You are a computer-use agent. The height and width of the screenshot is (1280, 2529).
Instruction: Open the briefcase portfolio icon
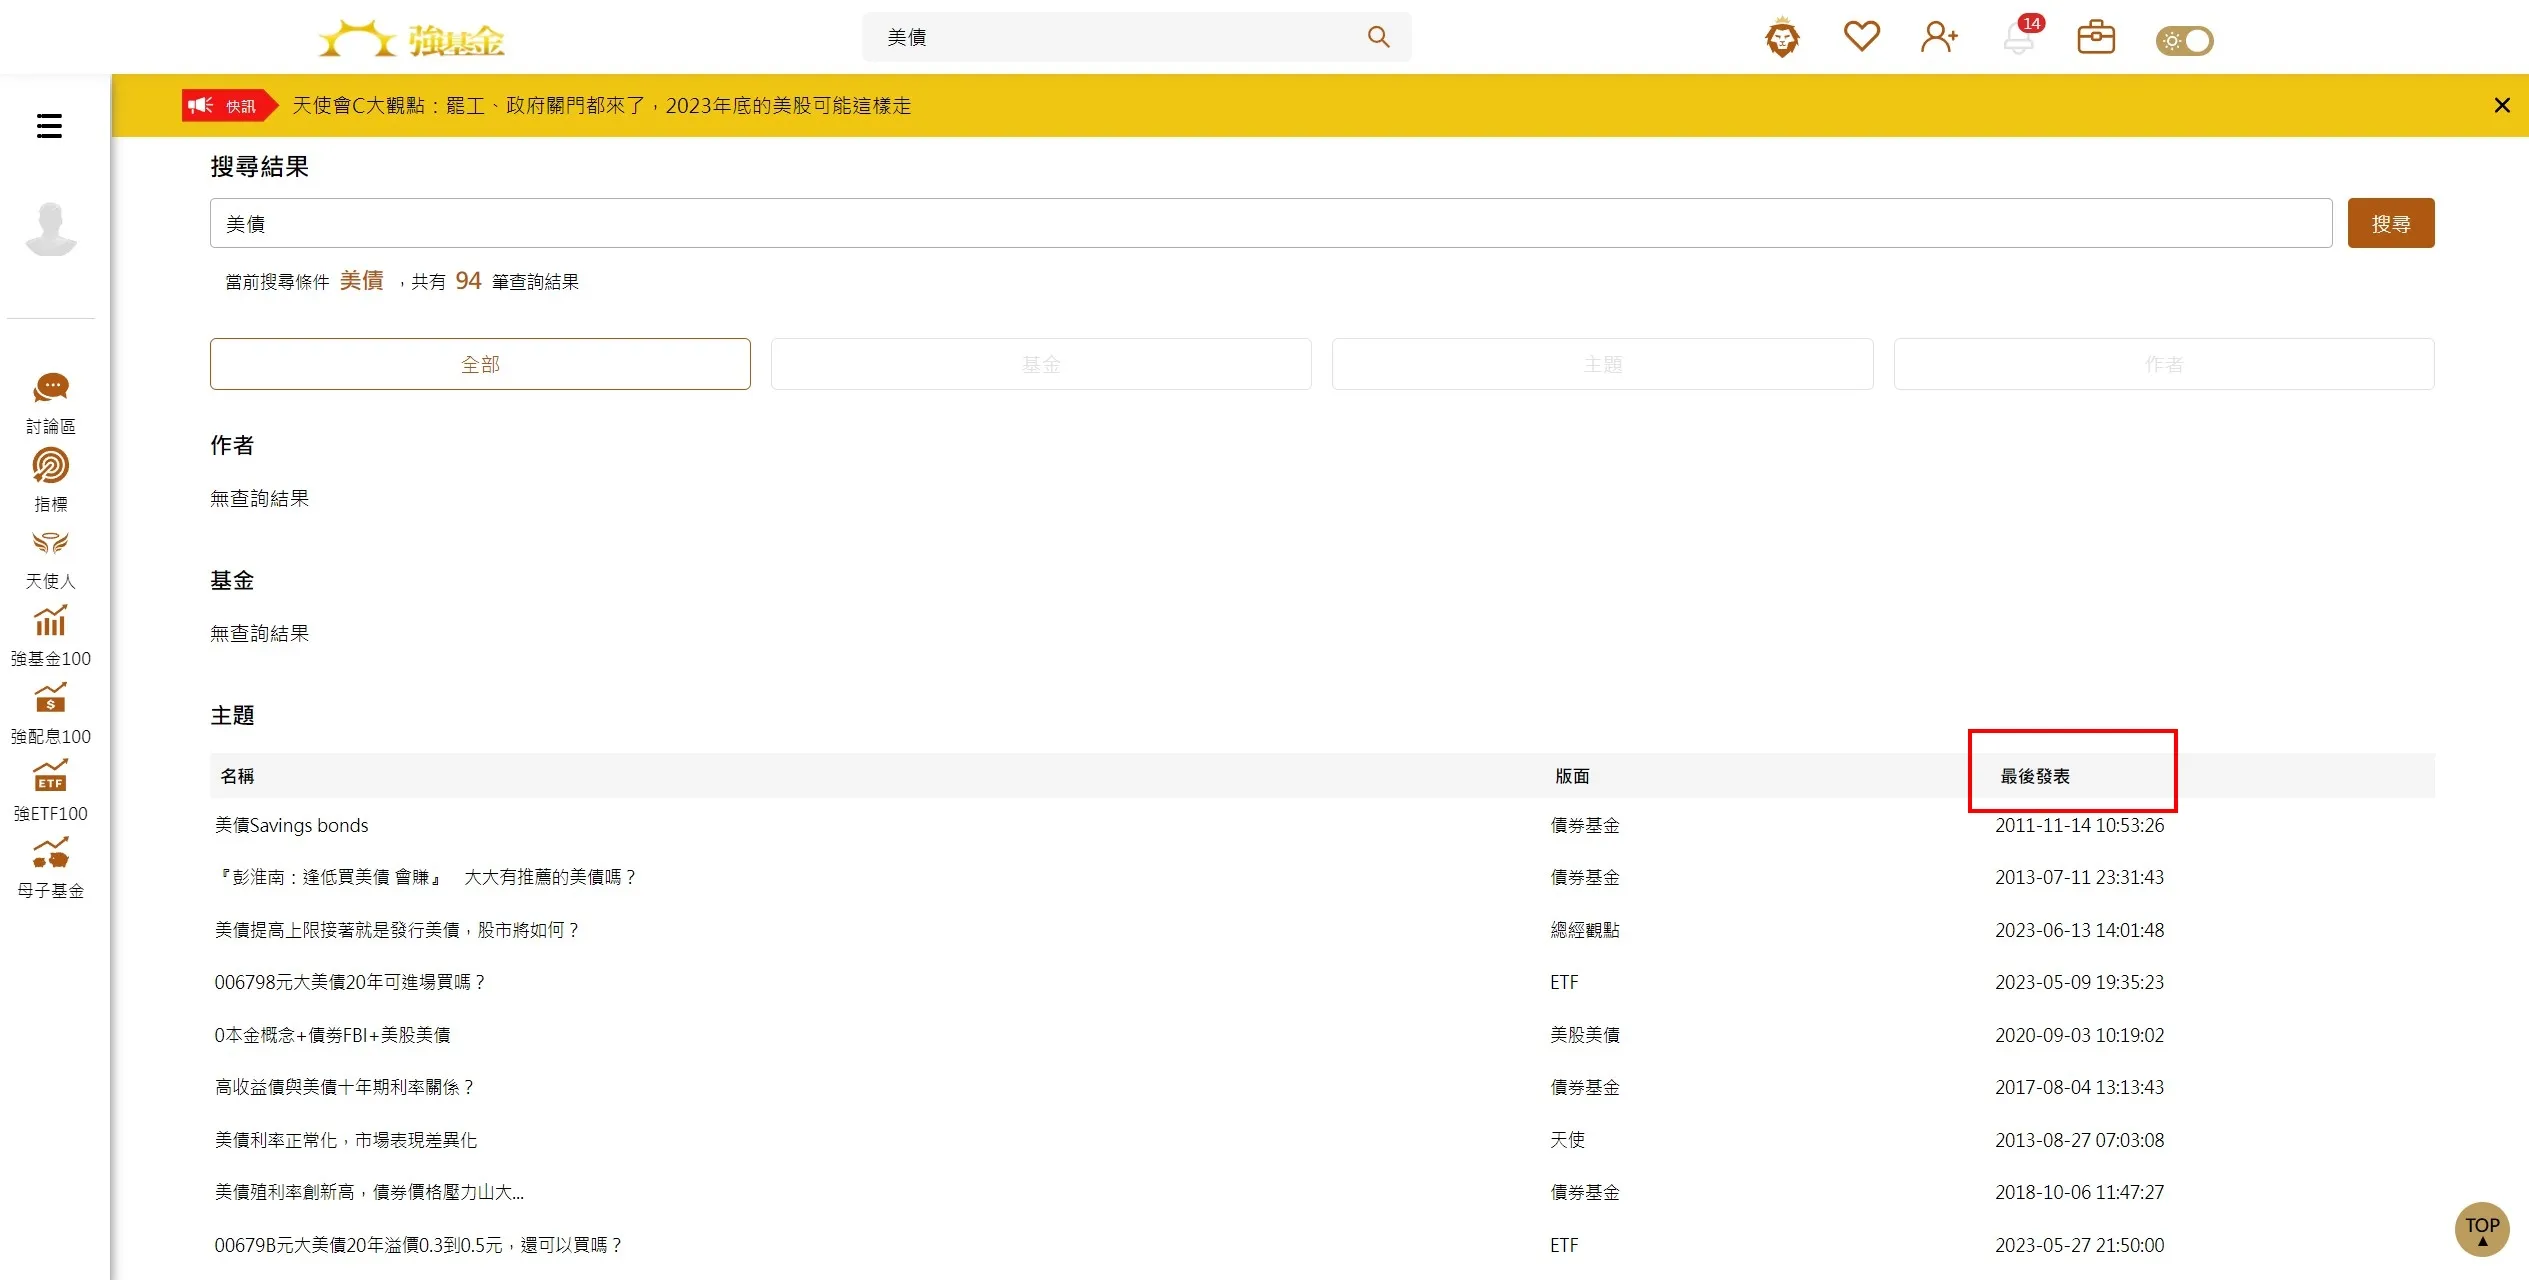pyautogui.click(x=2096, y=37)
